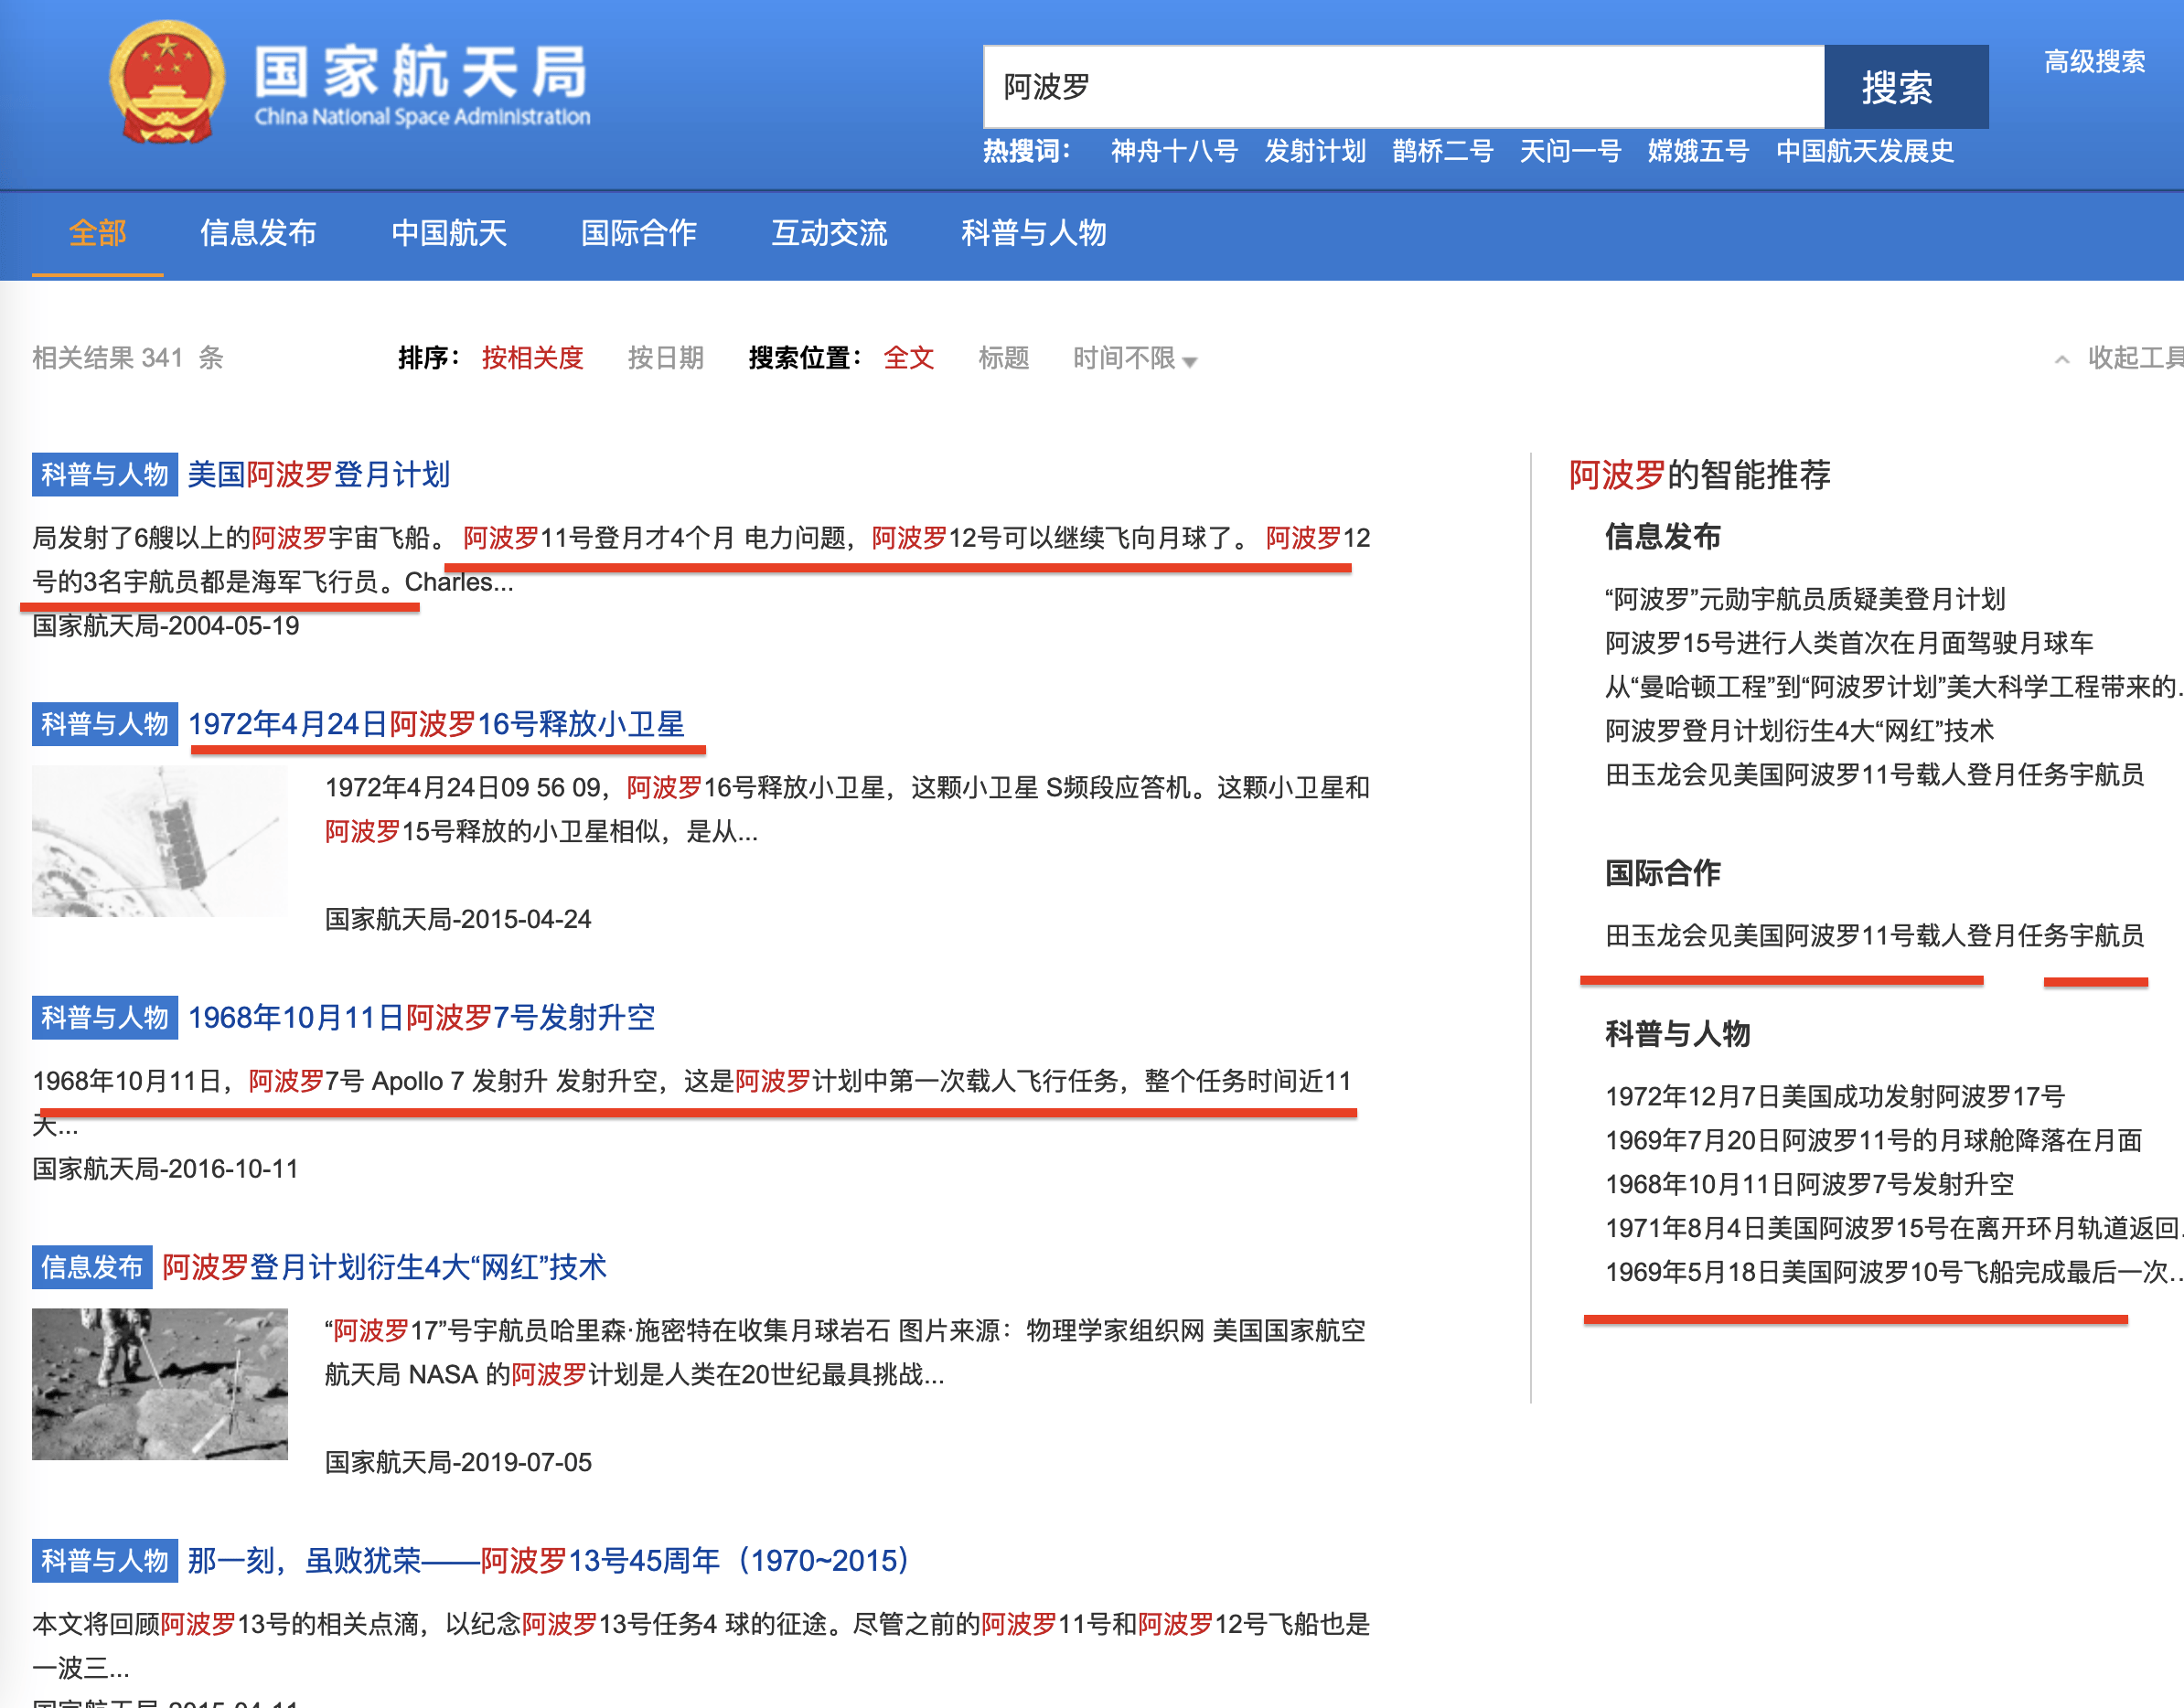Switch to the 国际合作 tab
2184x1708 pixels.
coord(639,233)
